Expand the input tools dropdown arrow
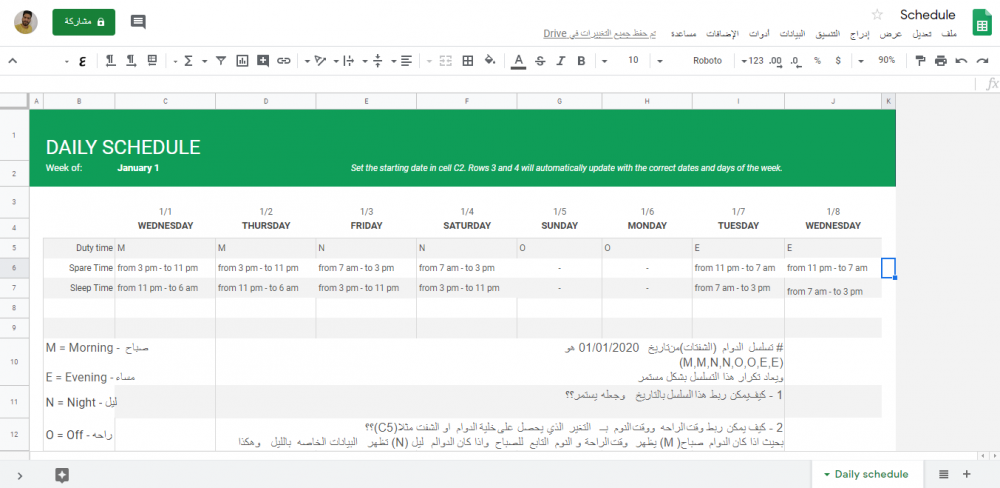The width and height of the screenshot is (1000, 488). coord(66,61)
